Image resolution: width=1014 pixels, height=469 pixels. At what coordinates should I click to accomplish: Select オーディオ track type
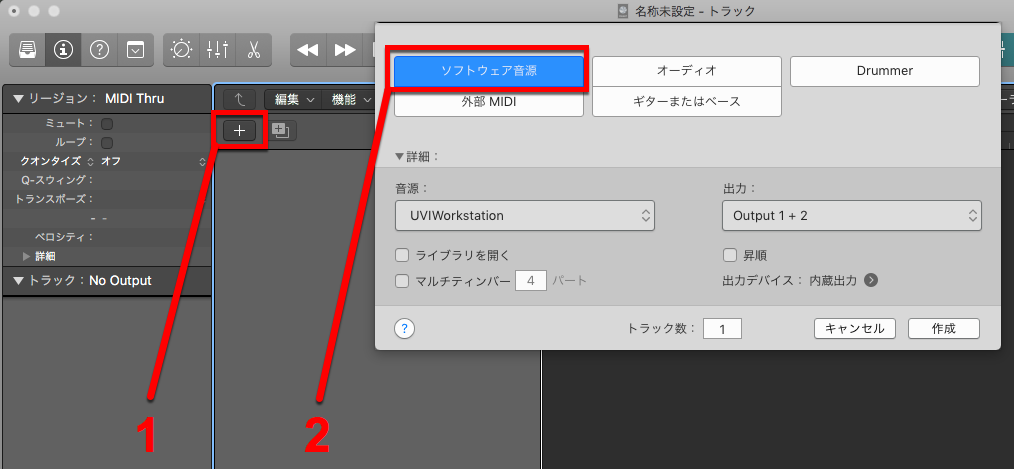pyautogui.click(x=687, y=71)
